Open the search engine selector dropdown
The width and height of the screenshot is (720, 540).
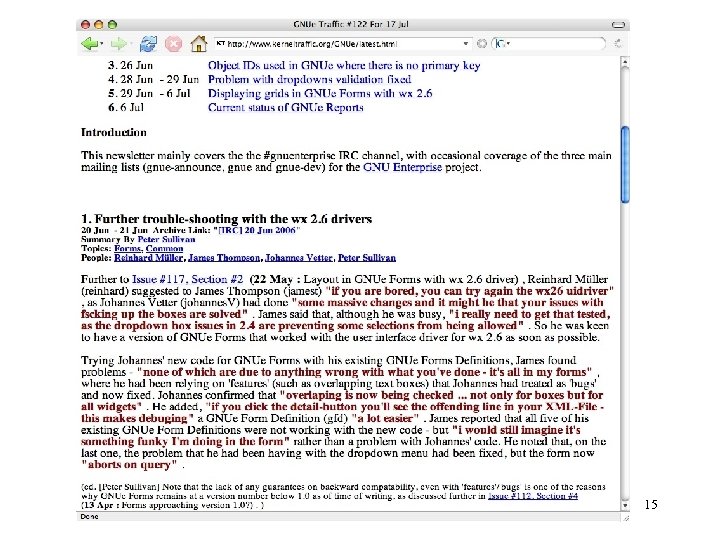point(502,44)
